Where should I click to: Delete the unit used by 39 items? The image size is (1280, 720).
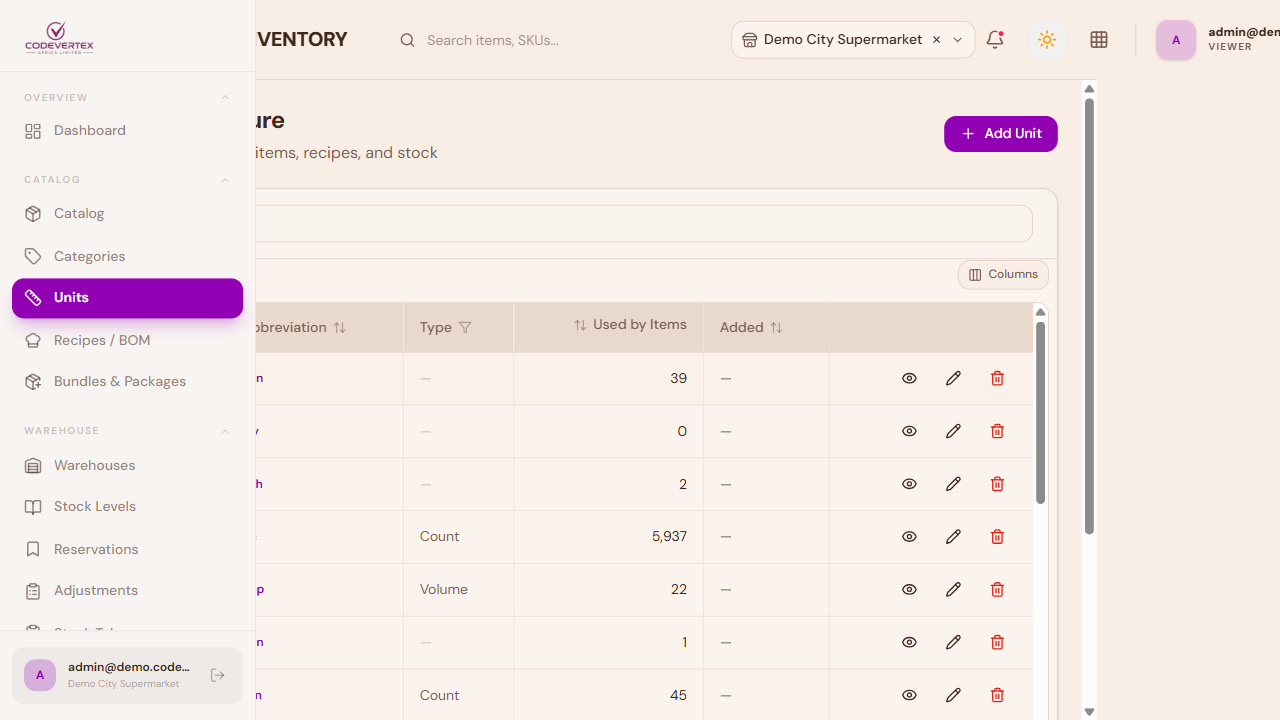(x=997, y=378)
